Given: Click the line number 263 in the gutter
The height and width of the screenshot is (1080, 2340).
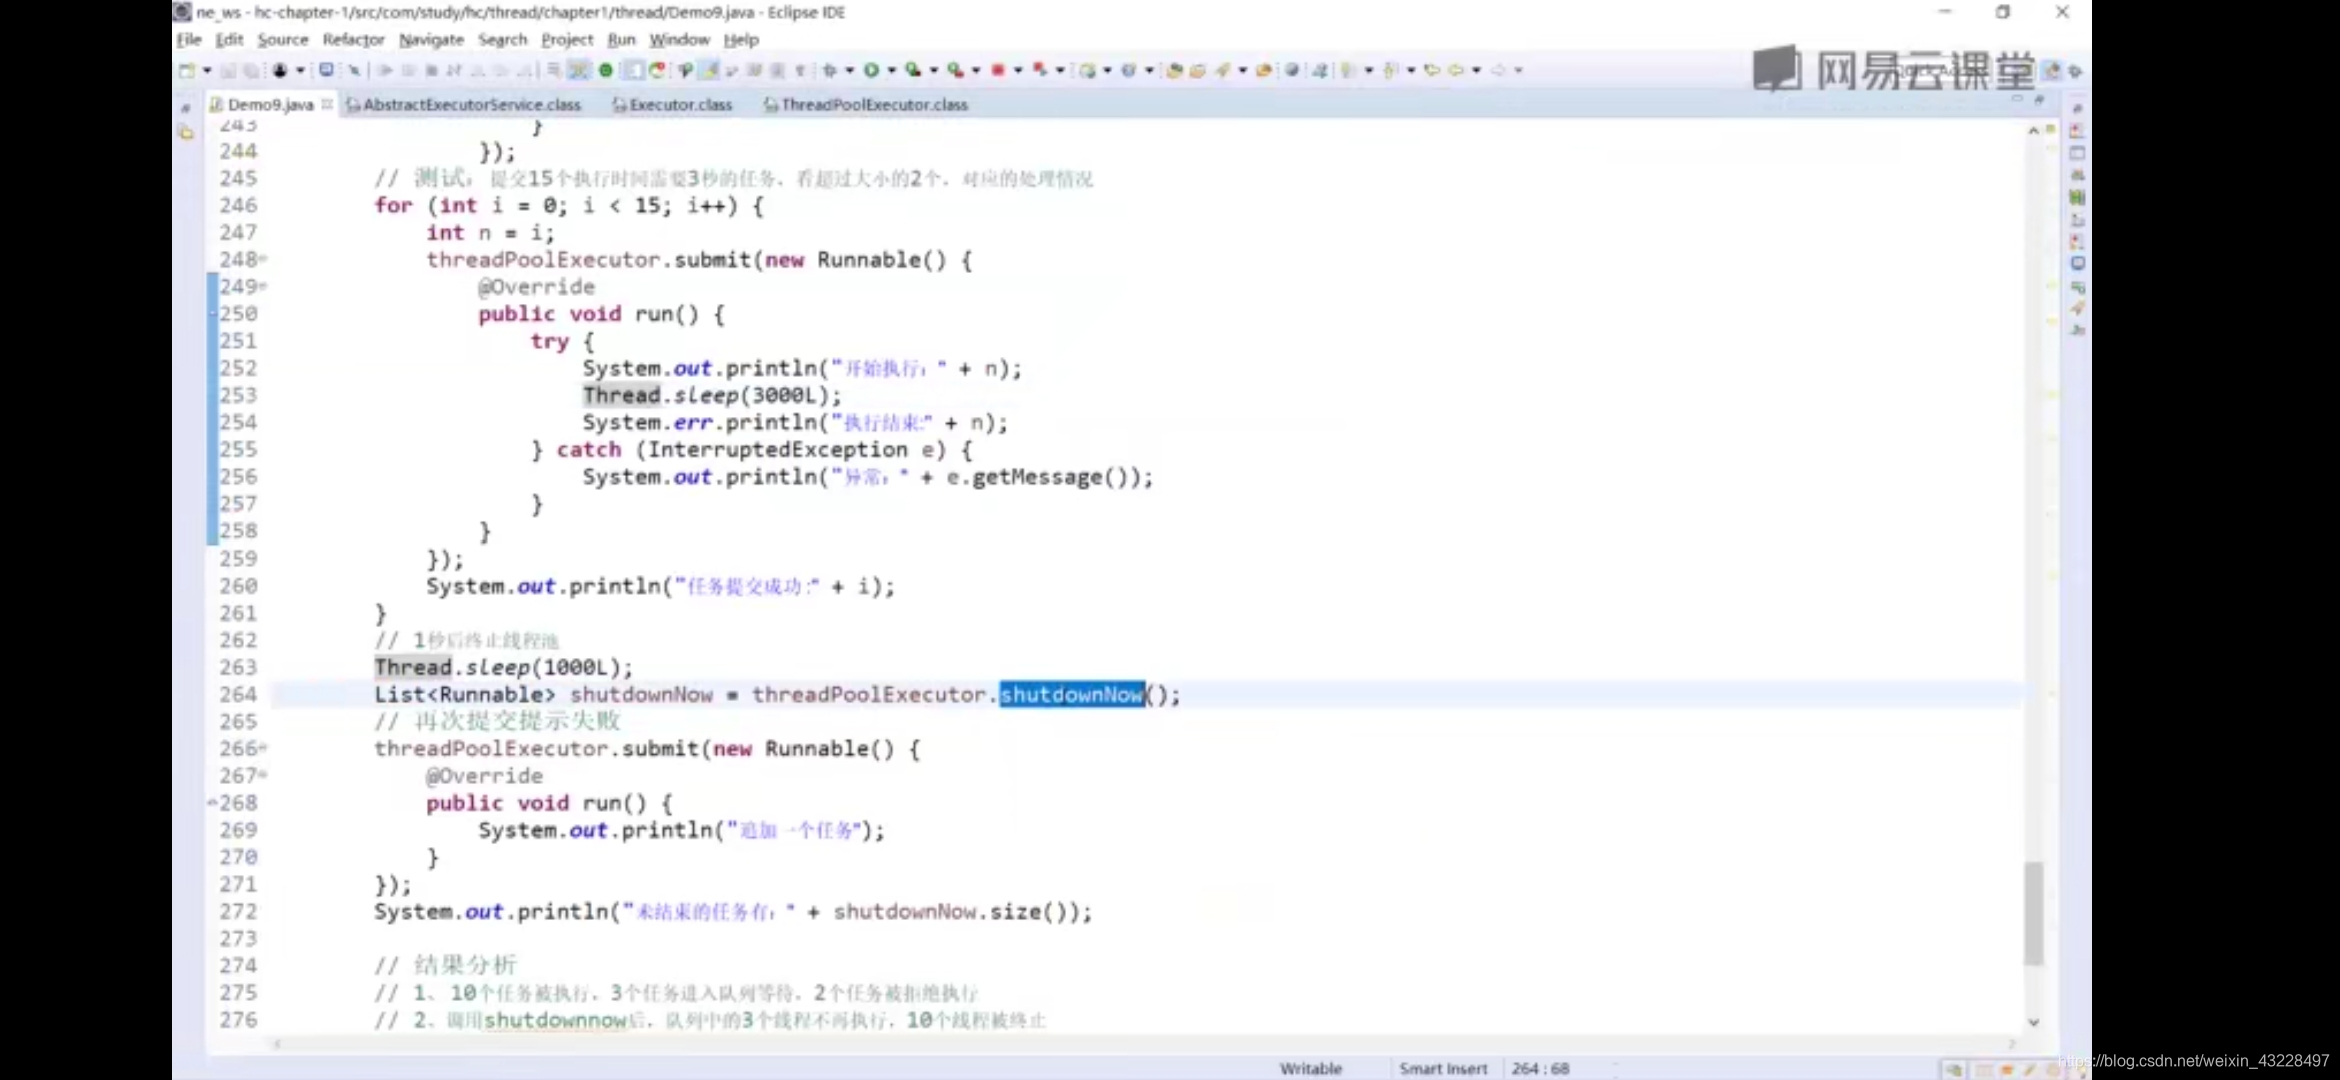Looking at the screenshot, I should 238,667.
